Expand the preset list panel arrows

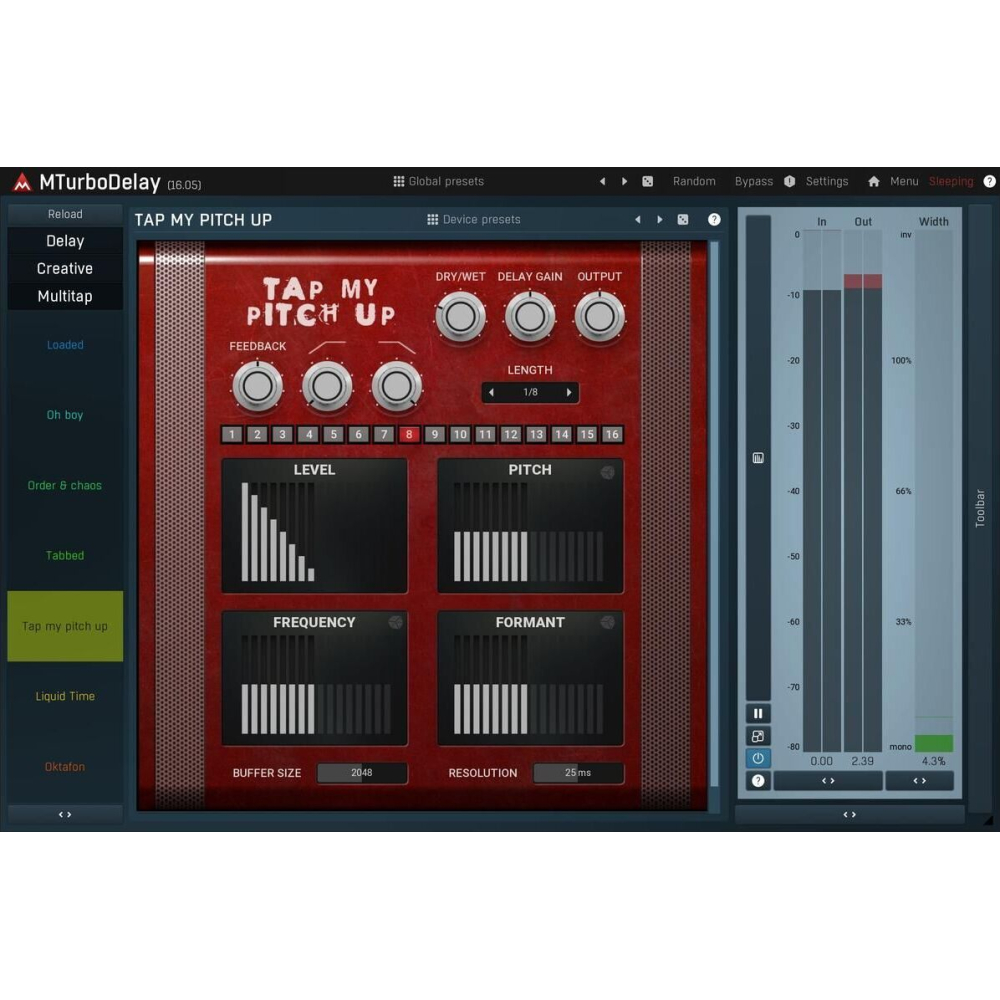[x=65, y=814]
